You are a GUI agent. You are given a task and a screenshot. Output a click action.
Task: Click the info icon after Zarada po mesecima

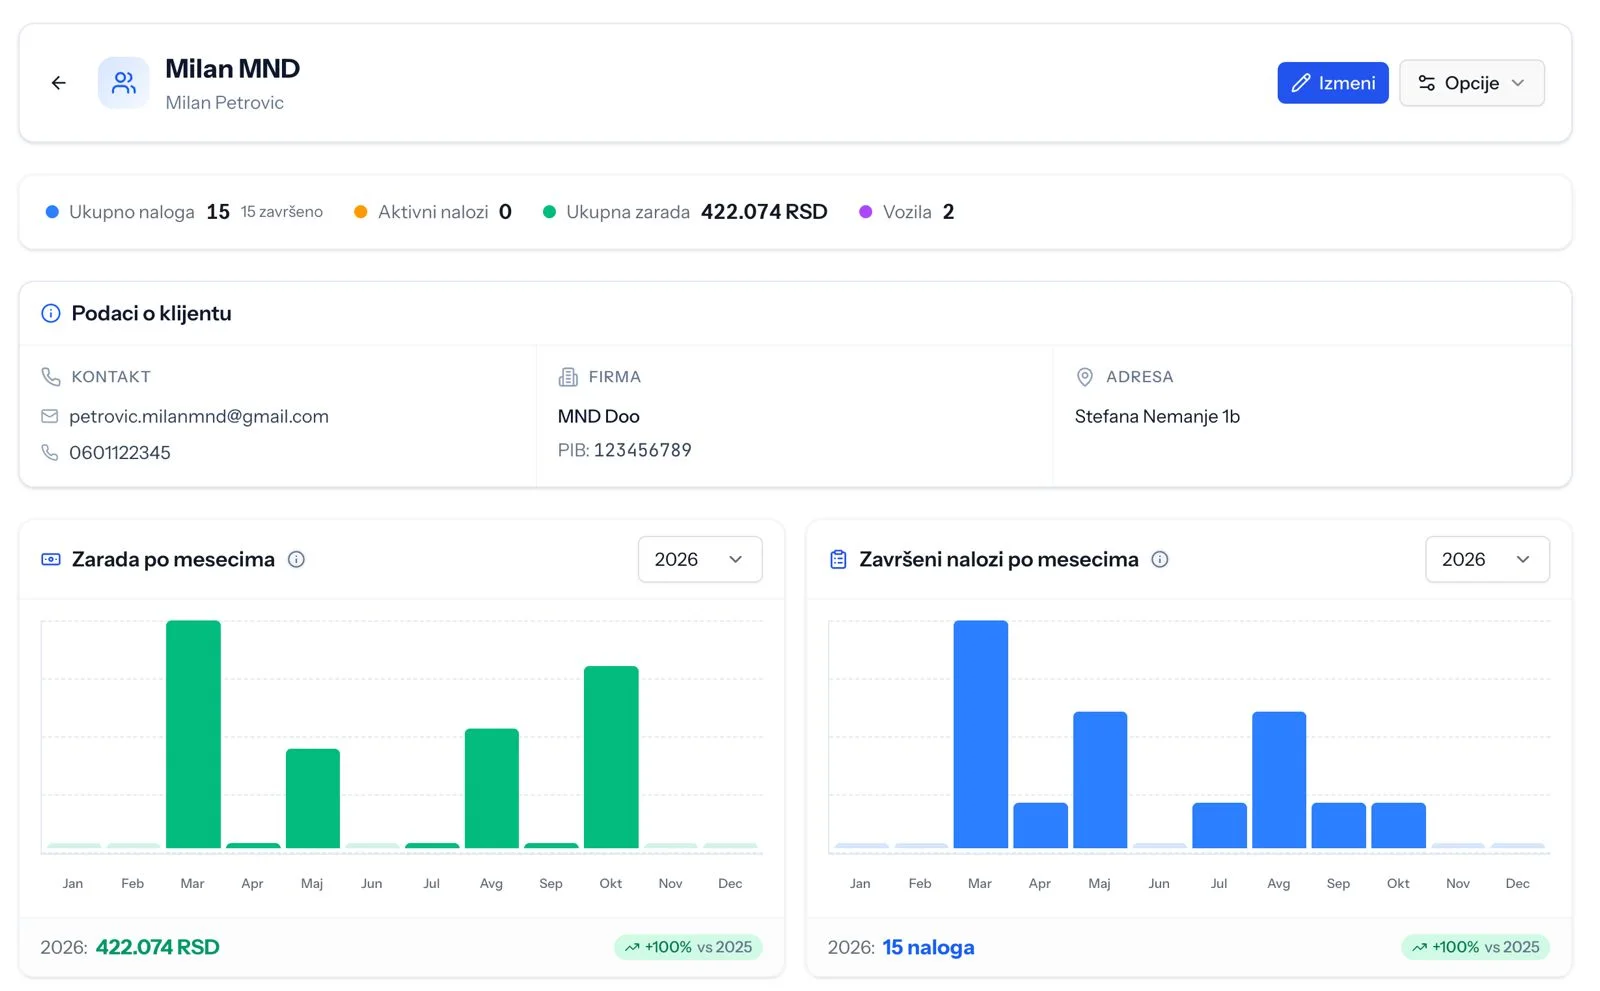point(296,559)
